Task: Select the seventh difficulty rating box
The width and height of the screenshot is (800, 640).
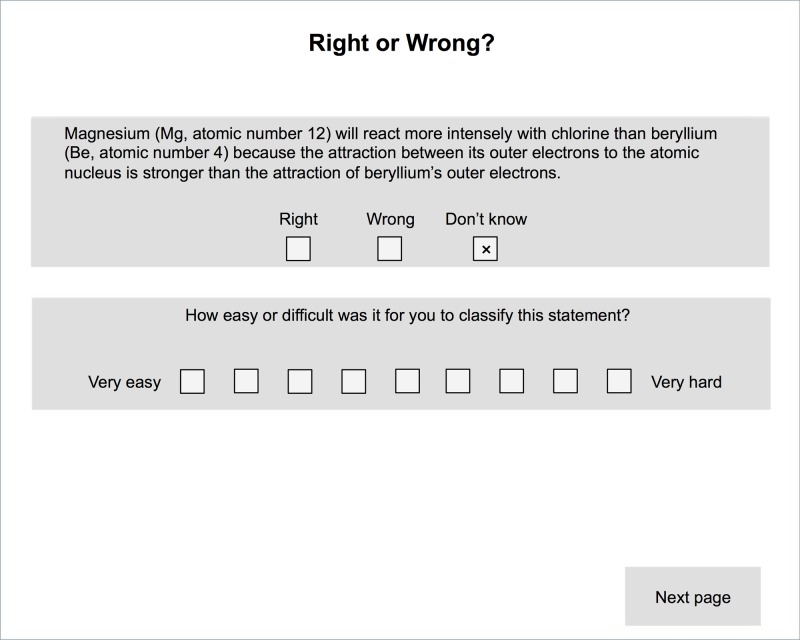Action: (512, 381)
